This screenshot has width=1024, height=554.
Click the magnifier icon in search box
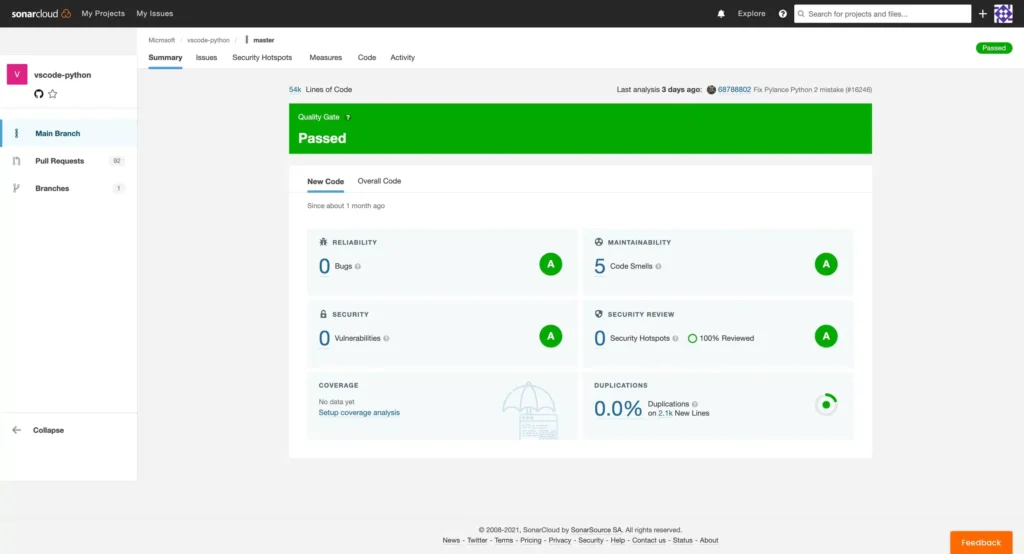[x=801, y=14]
